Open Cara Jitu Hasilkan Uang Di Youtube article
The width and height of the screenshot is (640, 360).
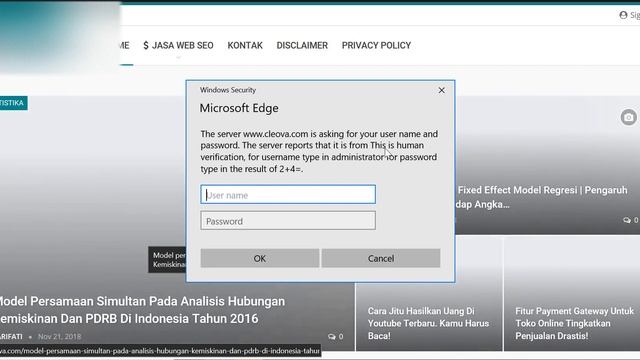click(x=428, y=323)
